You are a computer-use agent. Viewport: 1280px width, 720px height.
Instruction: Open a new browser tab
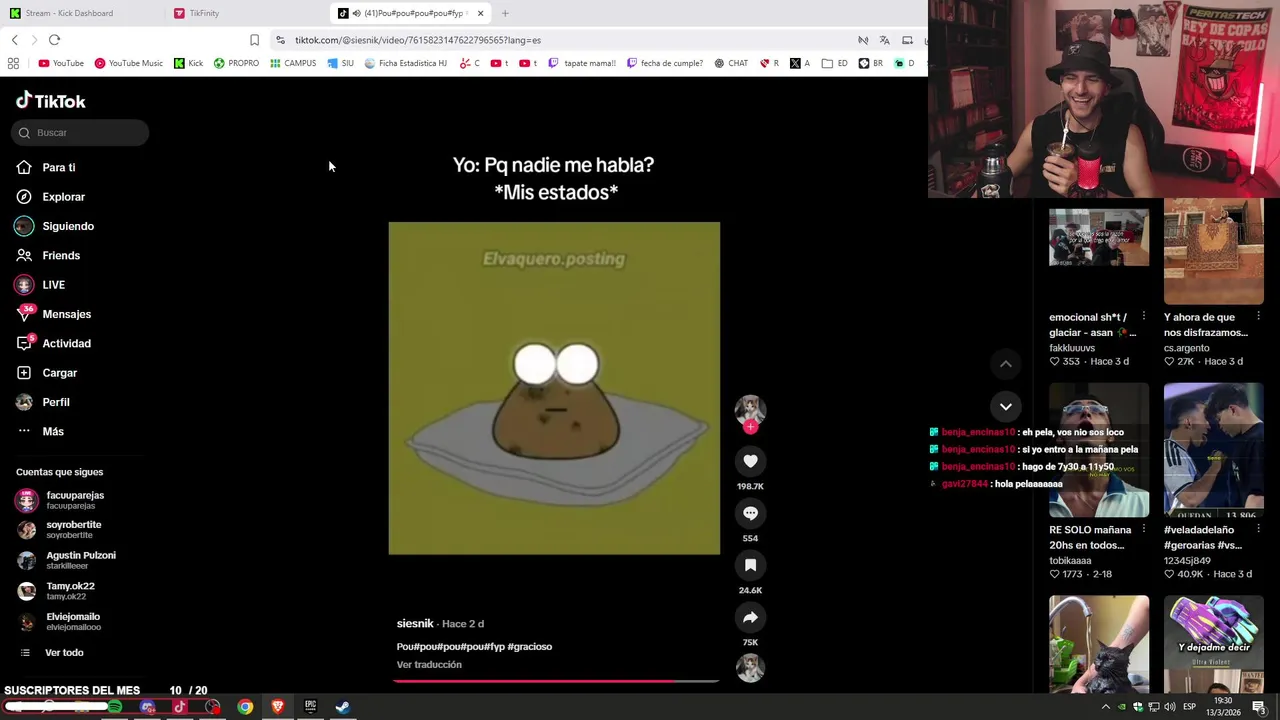505,13
